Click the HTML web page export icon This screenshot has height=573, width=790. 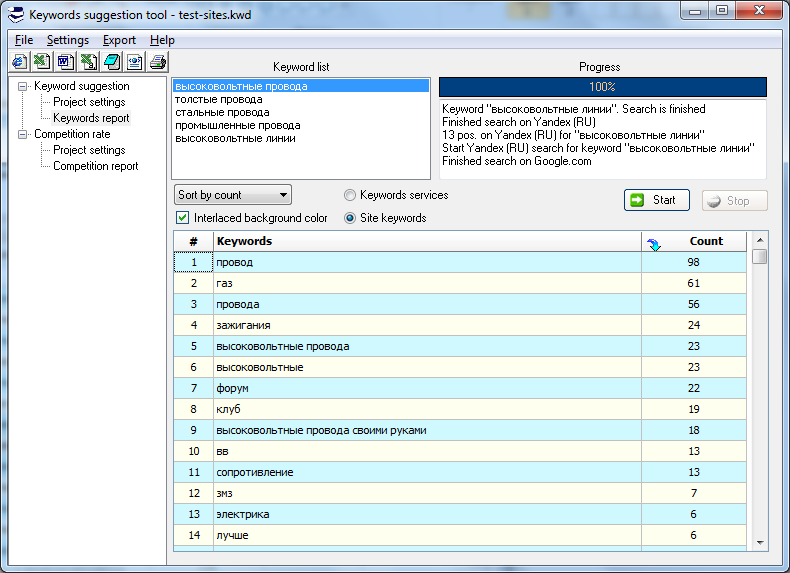tap(135, 62)
